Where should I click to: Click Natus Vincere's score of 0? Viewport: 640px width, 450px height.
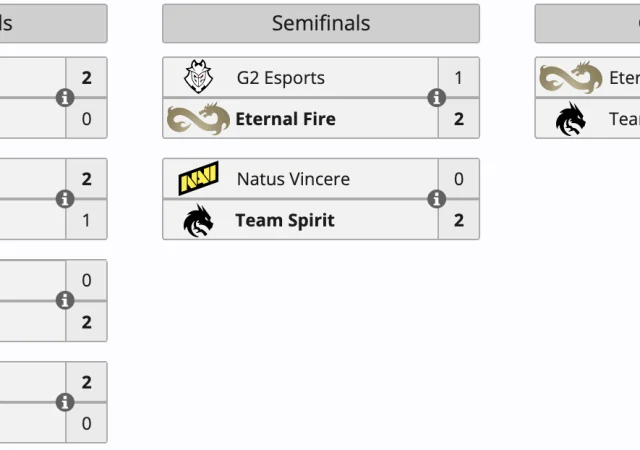click(459, 179)
